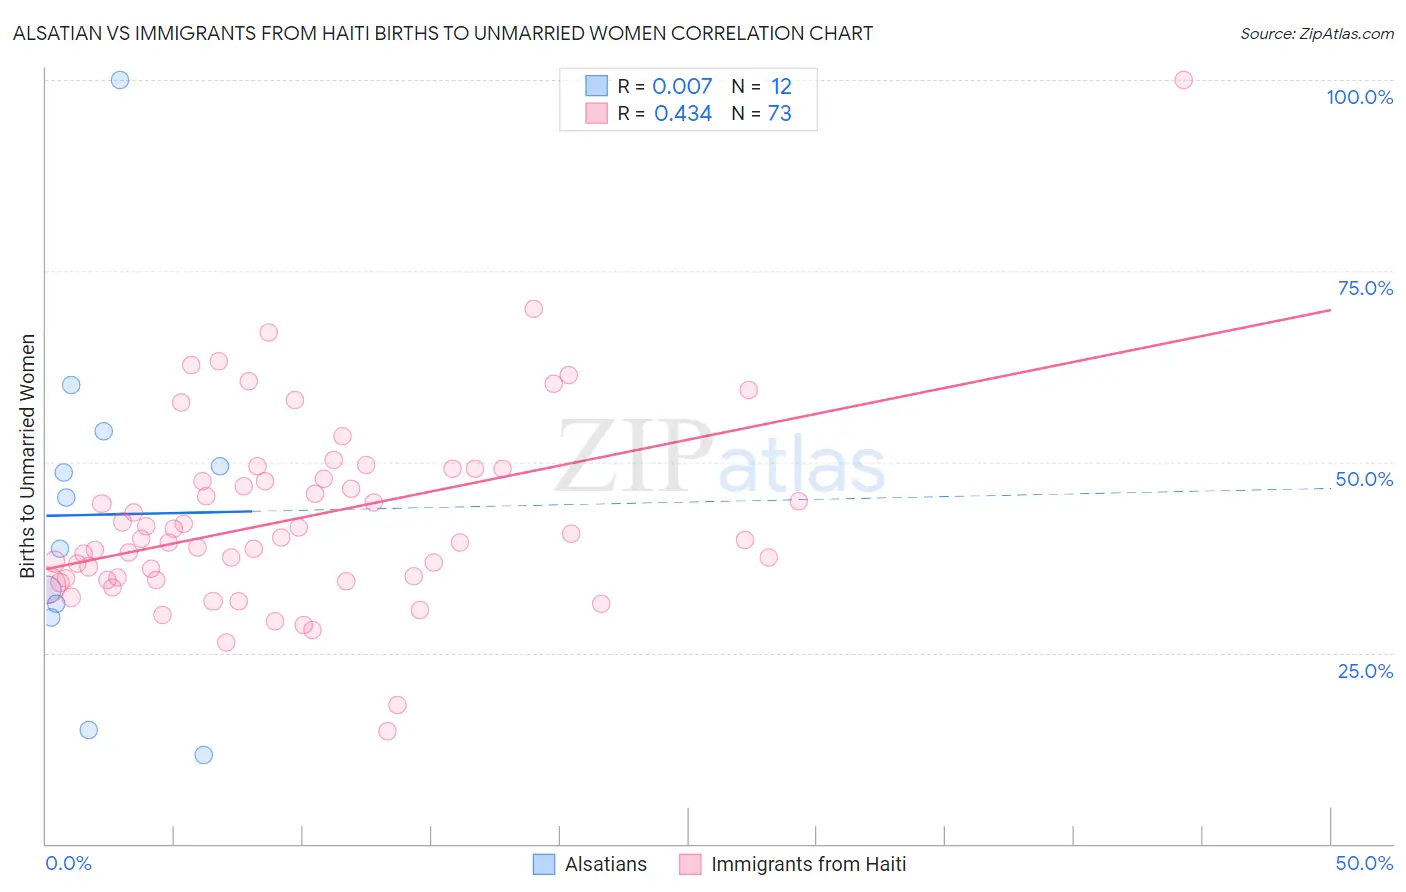Click the ZIPatlas watermark in chart center

click(720, 458)
